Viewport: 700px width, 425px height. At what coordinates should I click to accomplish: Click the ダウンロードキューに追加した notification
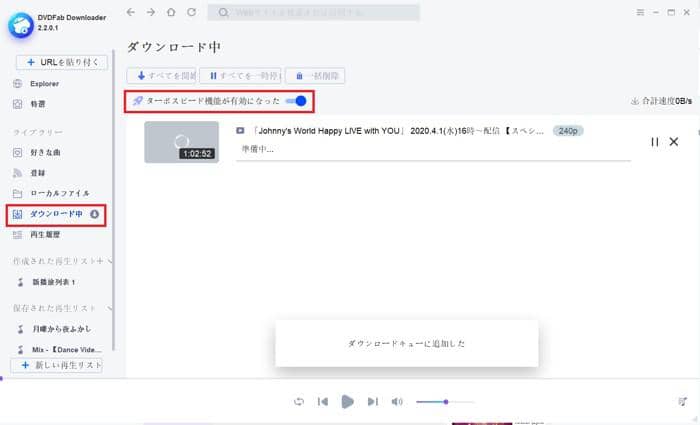pyautogui.click(x=407, y=343)
